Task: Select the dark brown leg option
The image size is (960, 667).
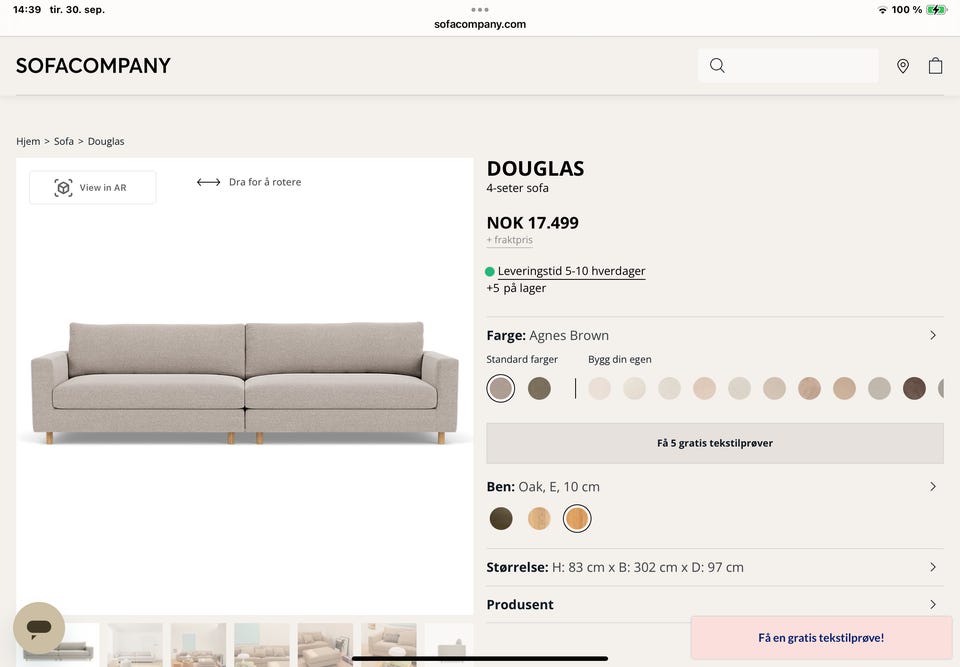Action: pyautogui.click(x=501, y=518)
